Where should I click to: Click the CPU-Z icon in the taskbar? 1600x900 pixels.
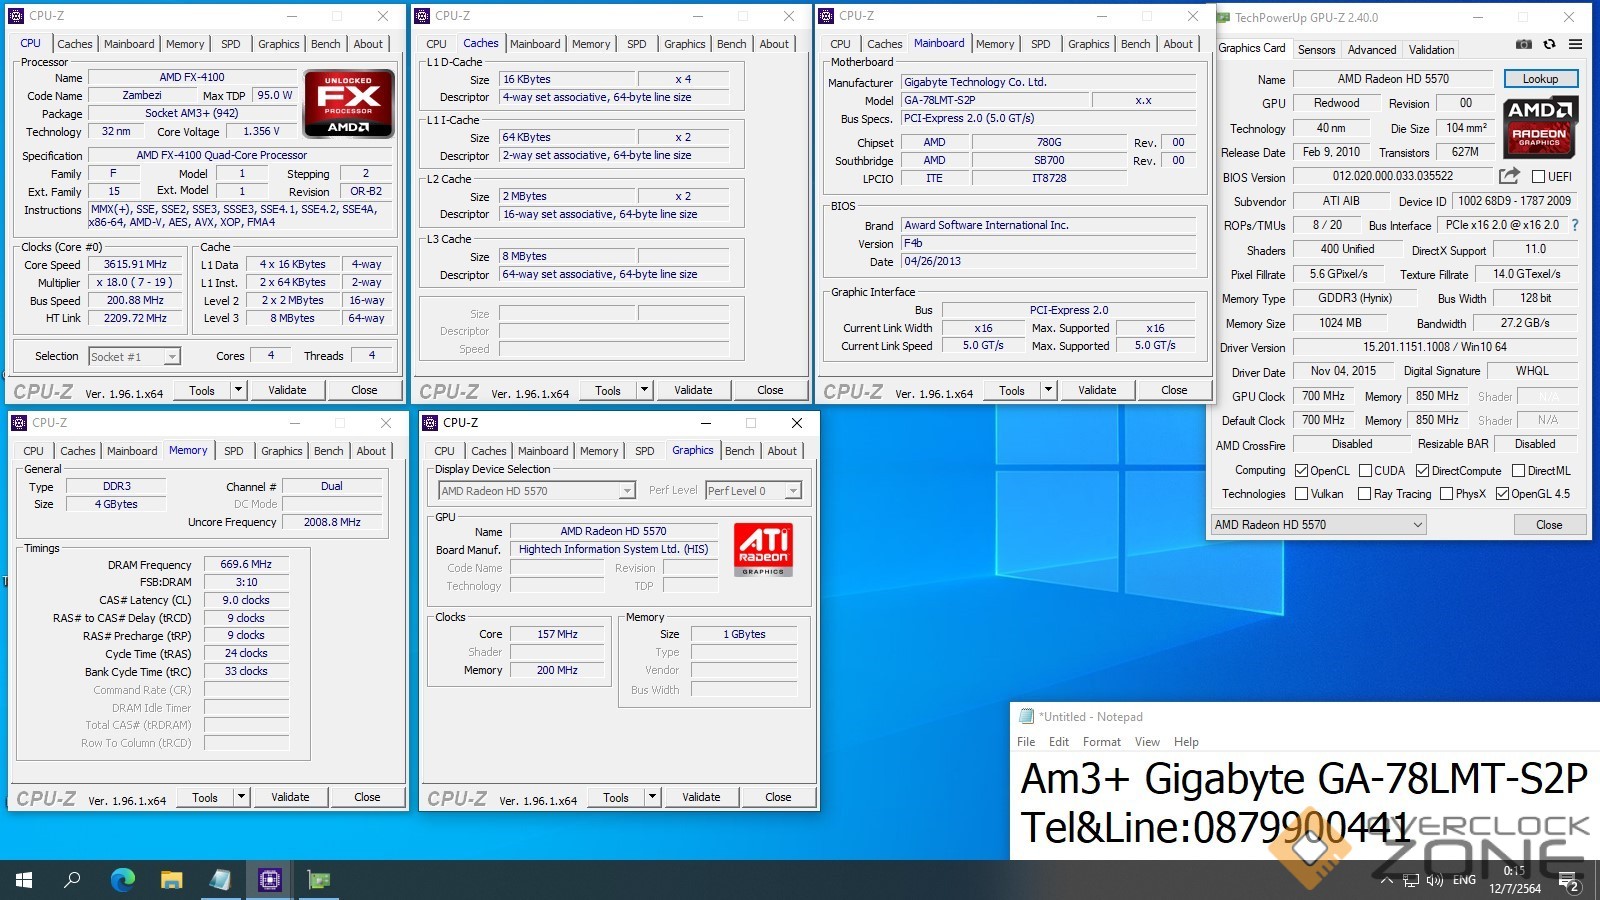click(x=269, y=880)
